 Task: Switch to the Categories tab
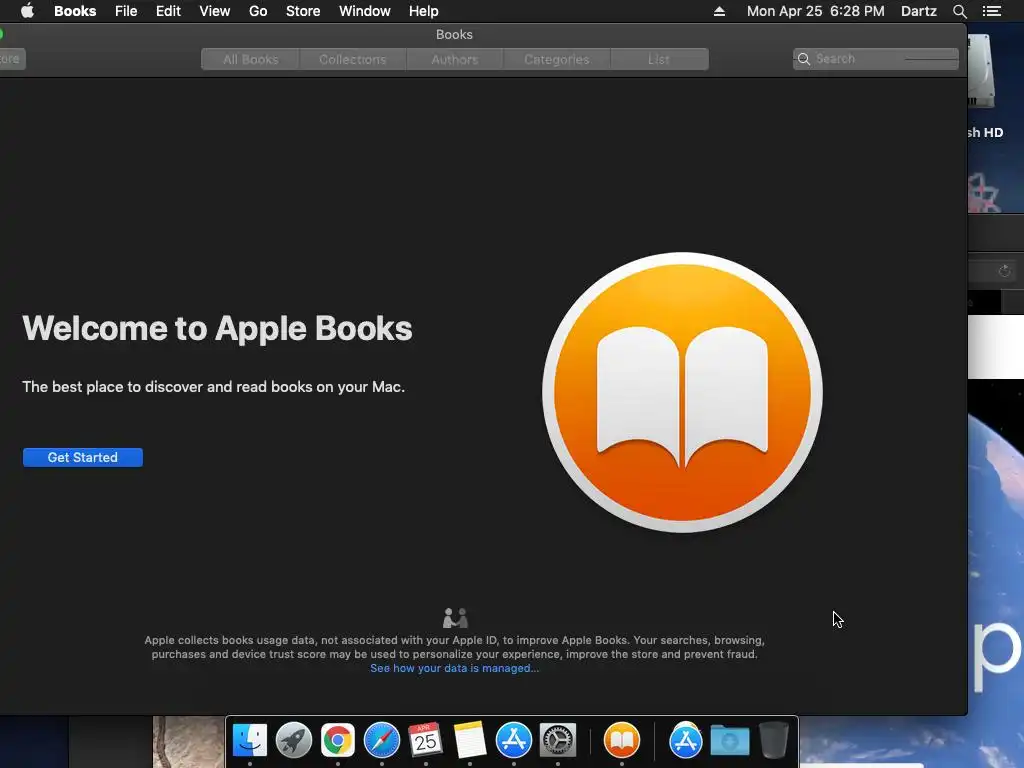[x=556, y=59]
